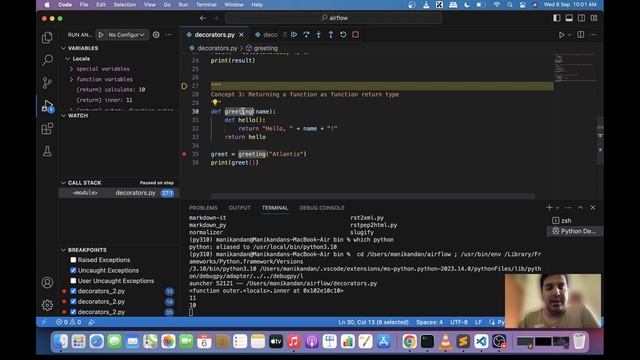Stop the debug session
The image size is (640, 360).
(356, 35)
